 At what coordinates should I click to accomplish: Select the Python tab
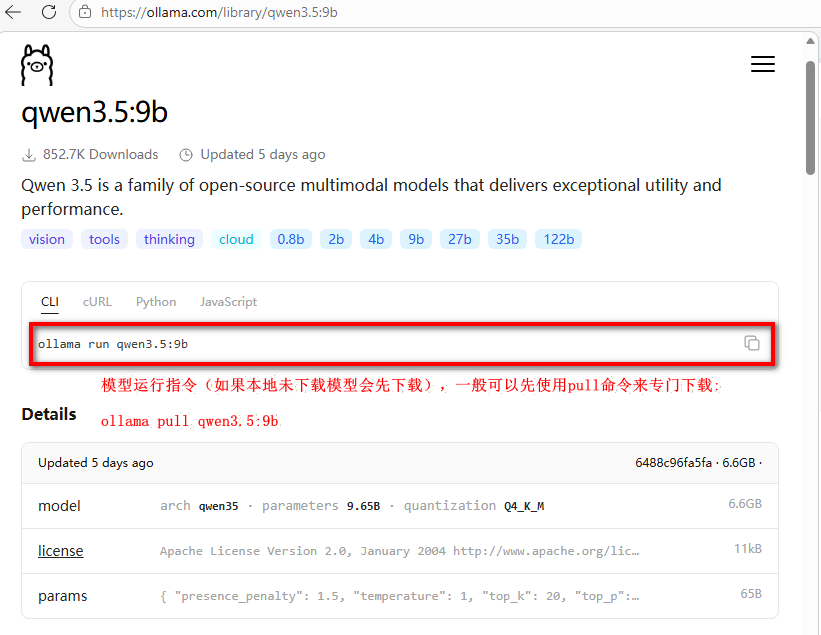tap(156, 301)
